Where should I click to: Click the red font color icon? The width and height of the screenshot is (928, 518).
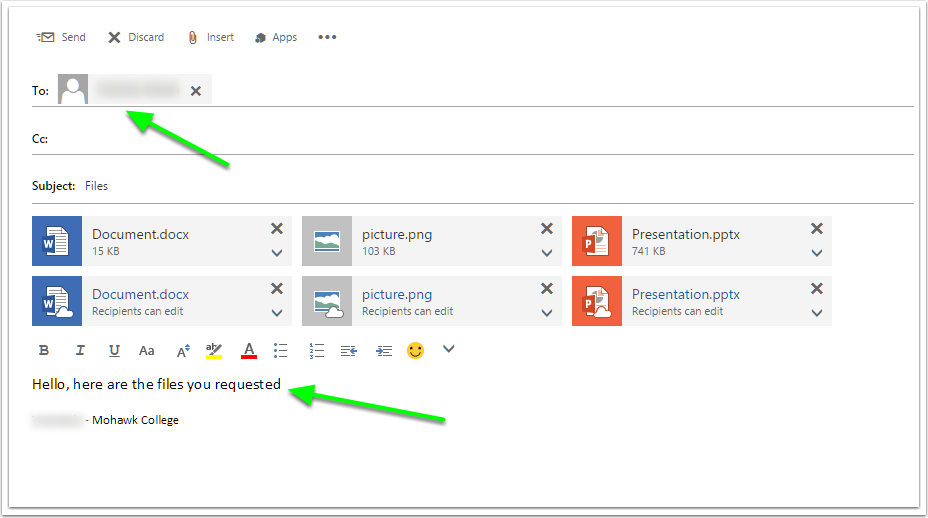click(249, 350)
